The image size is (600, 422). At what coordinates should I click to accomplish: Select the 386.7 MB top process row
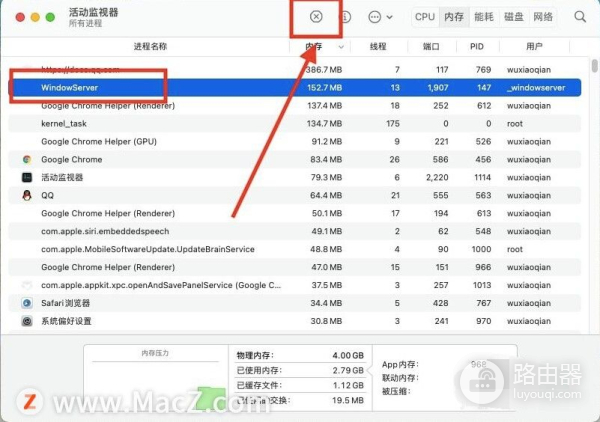[x=295, y=70]
